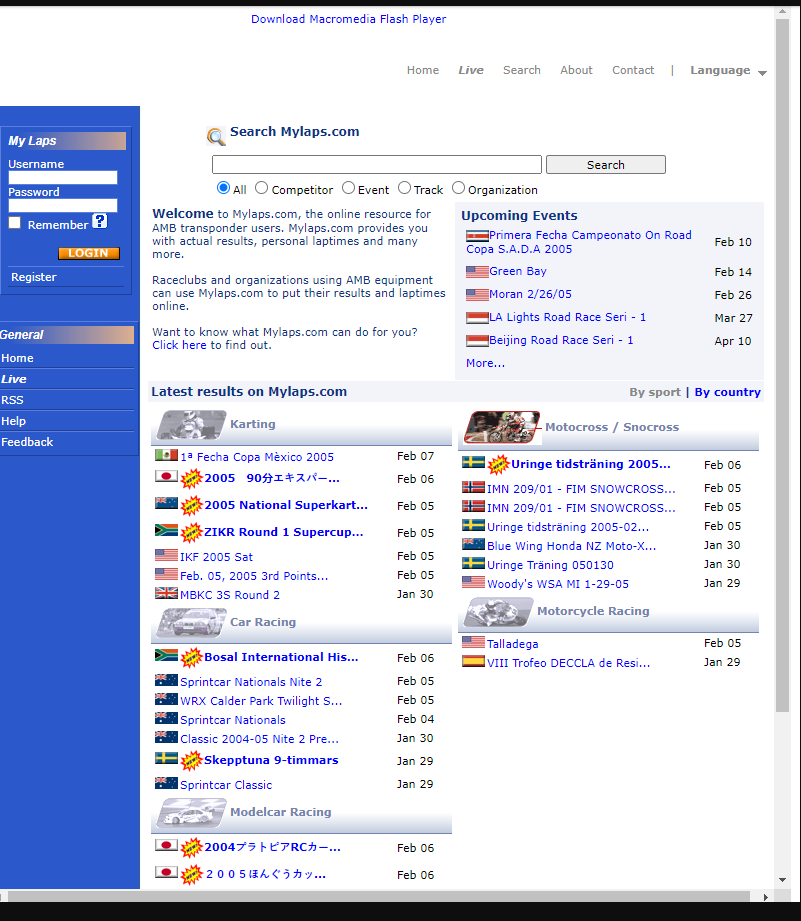
Task: Go to RSS in the General sidebar
Action: click(13, 400)
